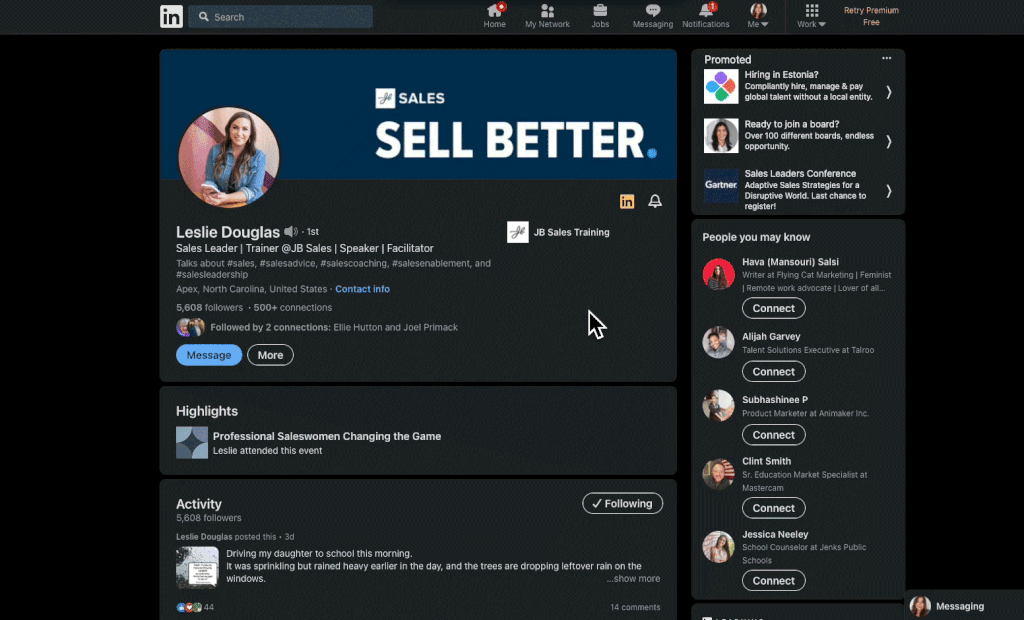Viewport: 1024px width, 620px height.
Task: Open the Jobs section
Action: (x=600, y=16)
